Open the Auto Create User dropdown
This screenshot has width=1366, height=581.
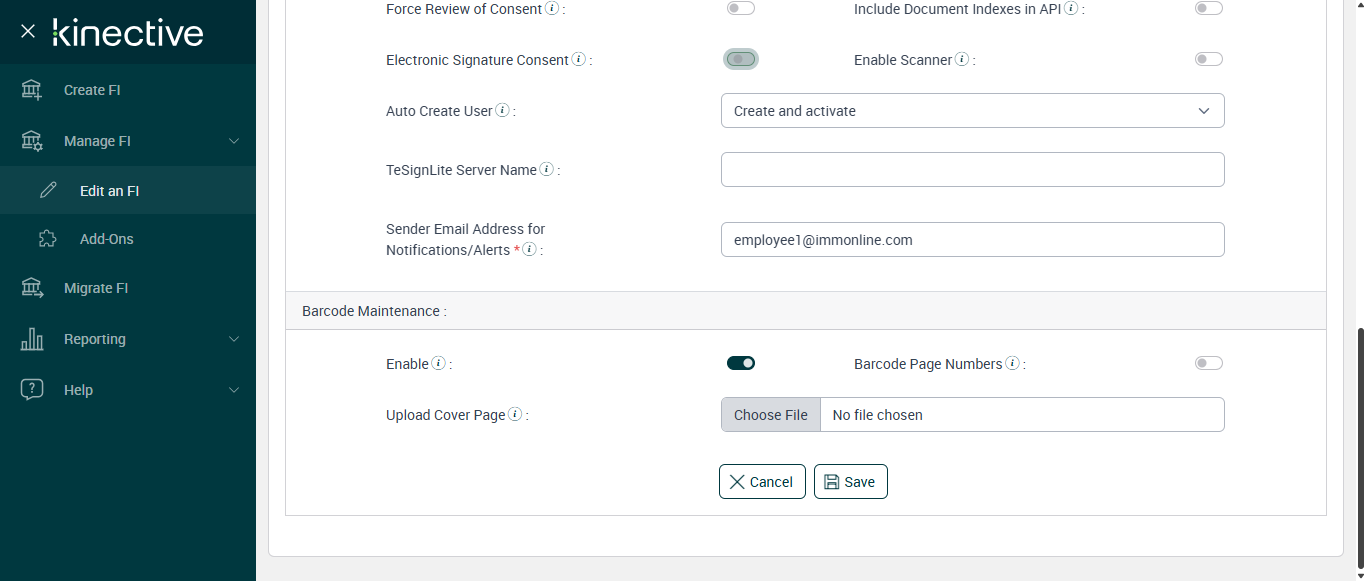tap(972, 111)
